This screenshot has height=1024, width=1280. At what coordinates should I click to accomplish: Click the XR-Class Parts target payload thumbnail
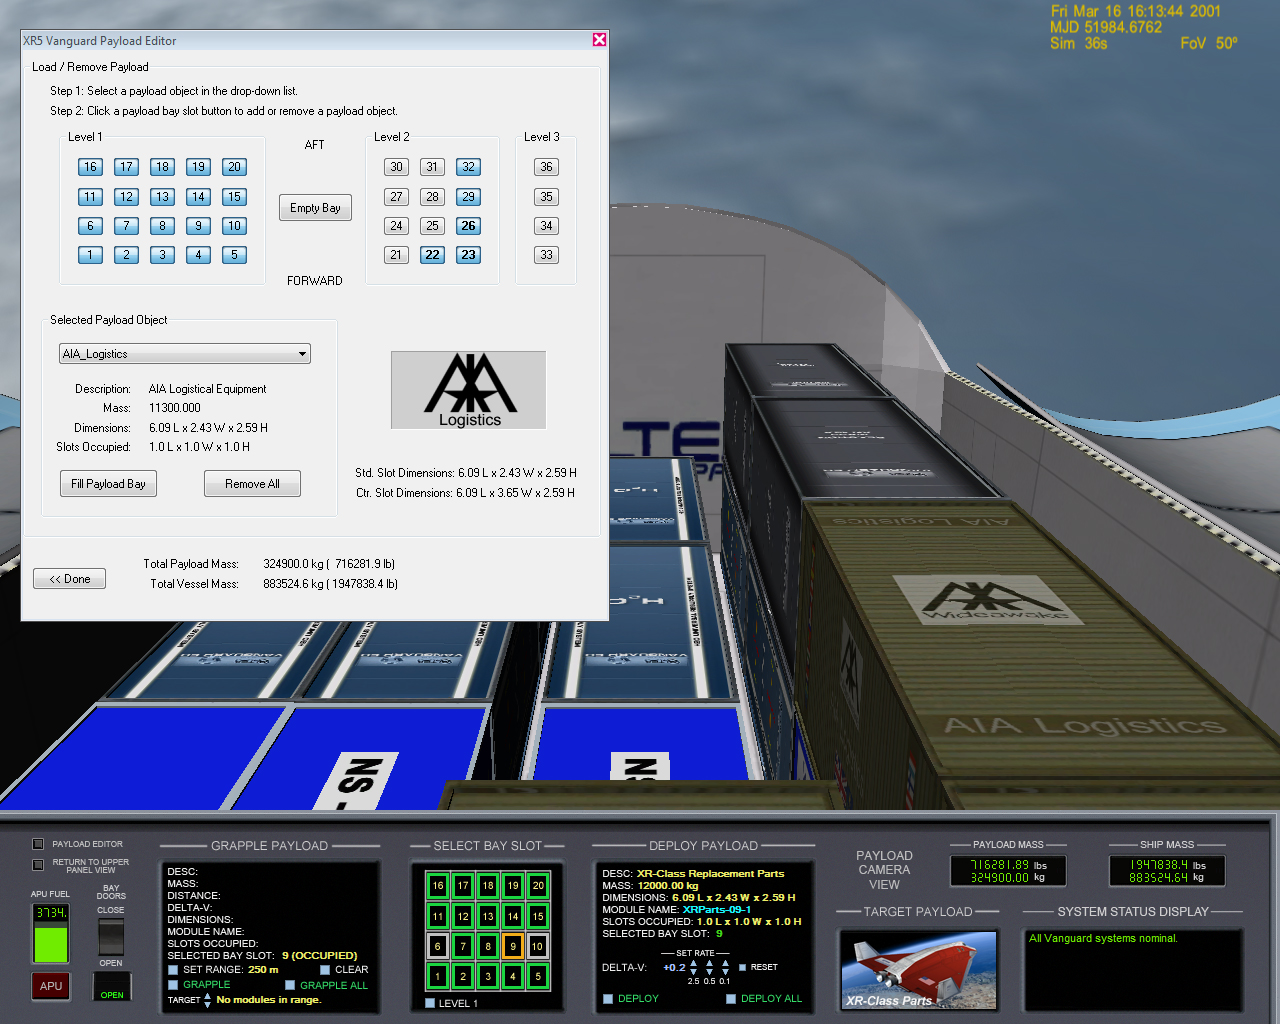[x=918, y=970]
